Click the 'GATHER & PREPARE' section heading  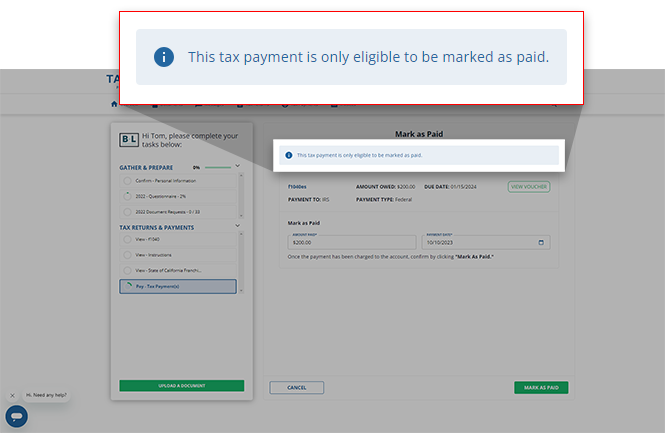pos(146,168)
